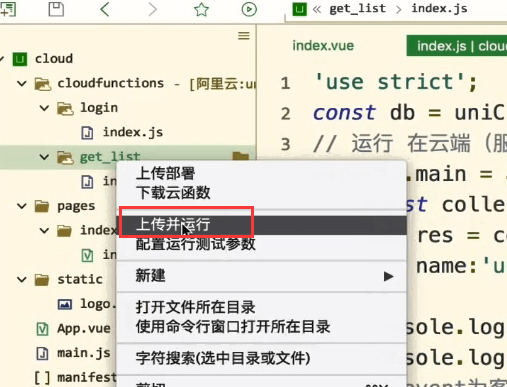Select the main.js file
The width and height of the screenshot is (507, 387).
pyautogui.click(x=83, y=353)
